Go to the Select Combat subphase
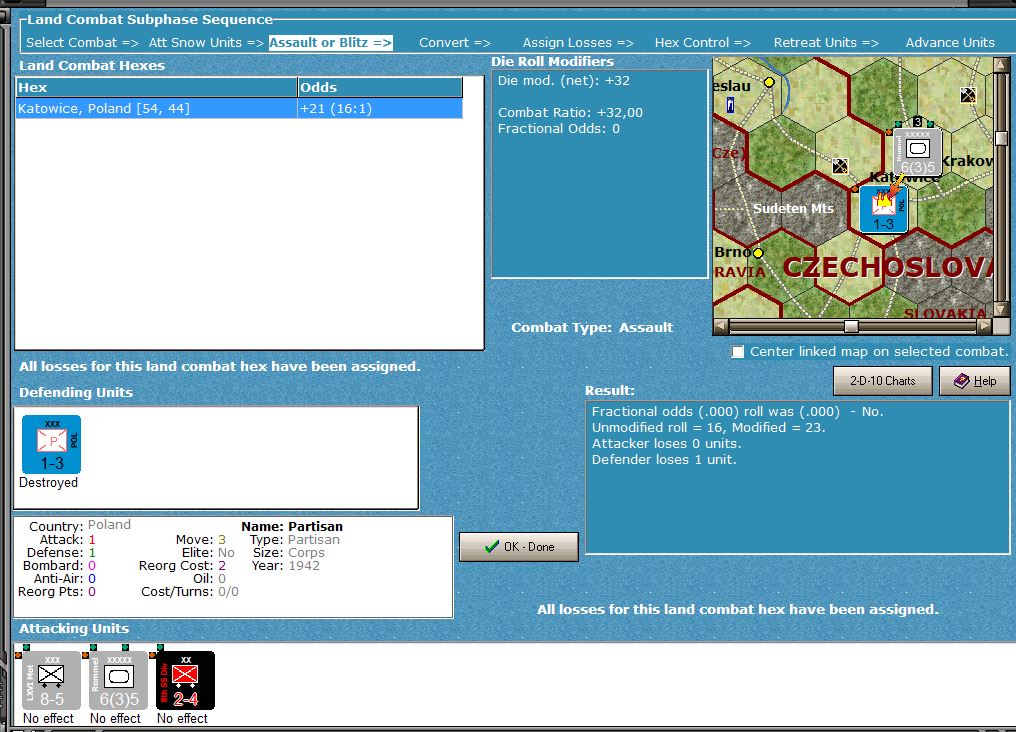This screenshot has height=732, width=1016. [x=82, y=43]
